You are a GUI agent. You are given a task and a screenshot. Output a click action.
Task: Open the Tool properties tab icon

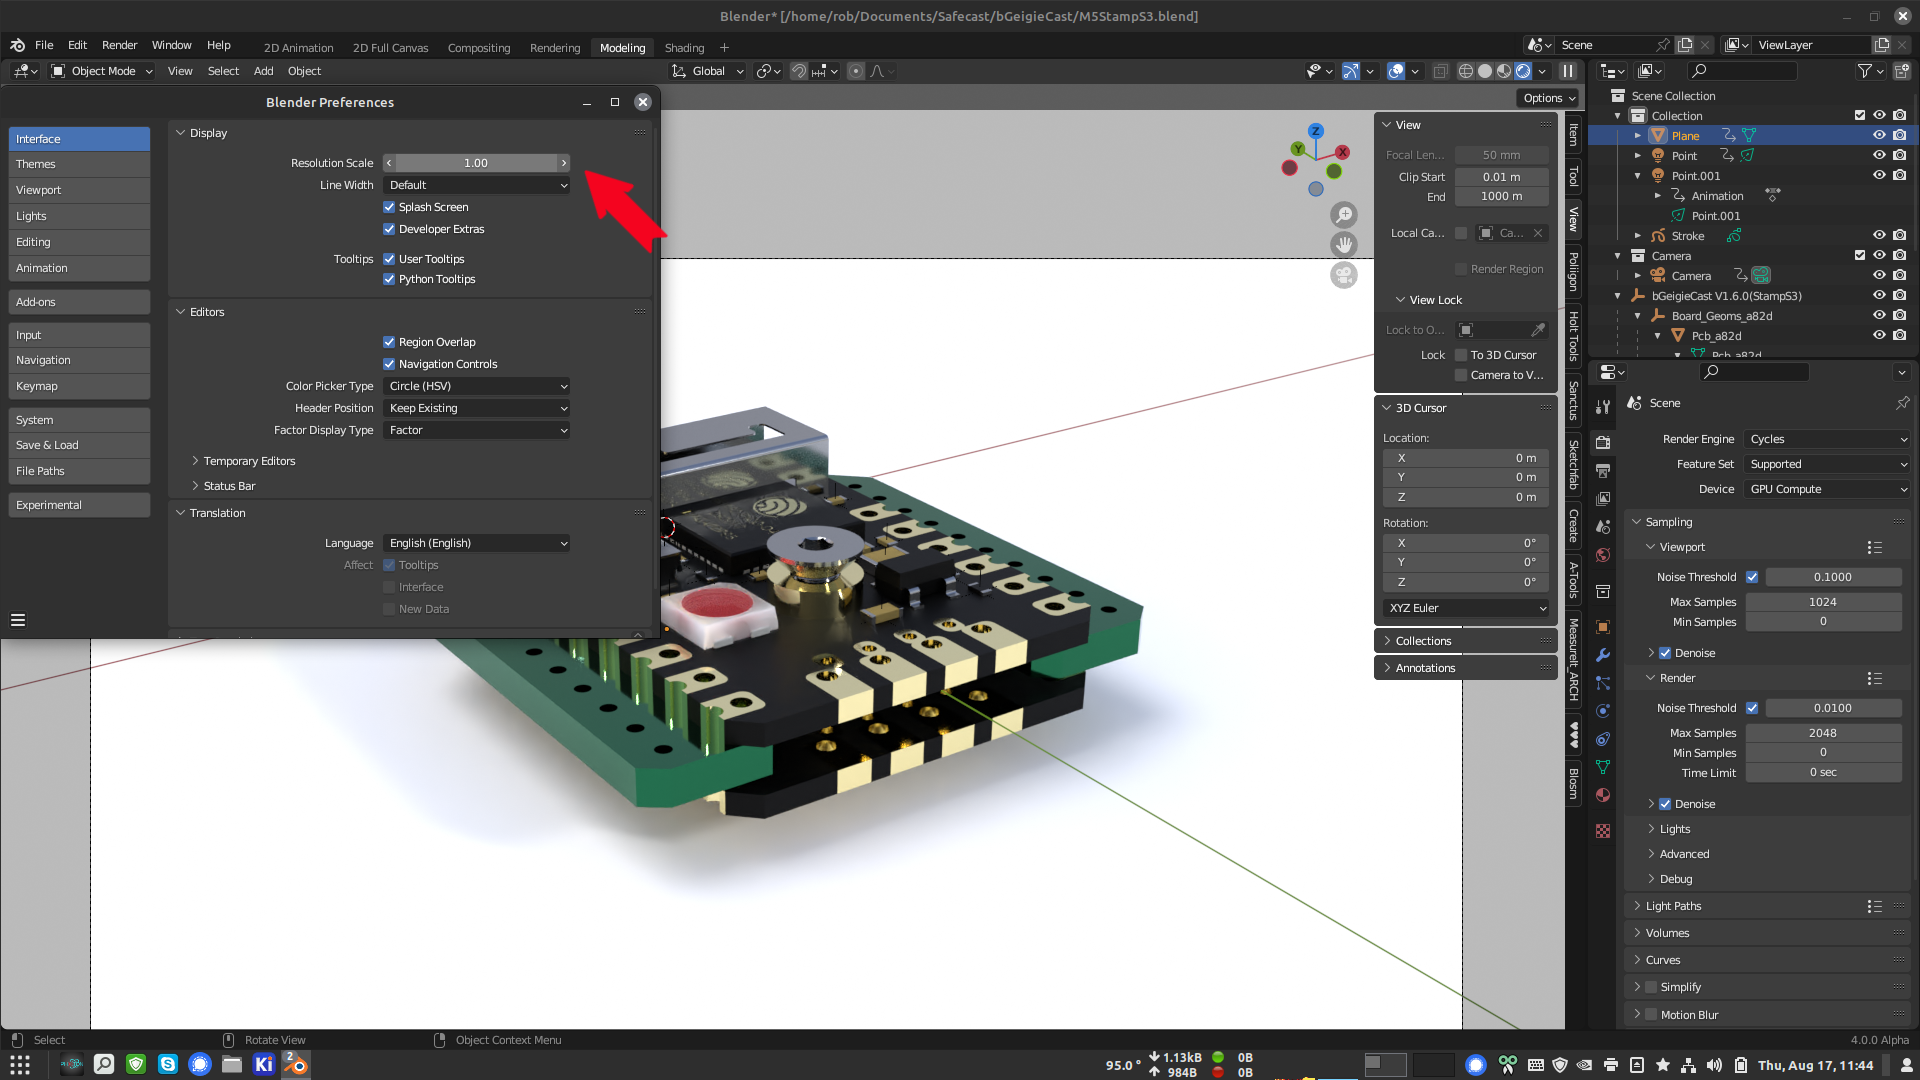click(1603, 407)
